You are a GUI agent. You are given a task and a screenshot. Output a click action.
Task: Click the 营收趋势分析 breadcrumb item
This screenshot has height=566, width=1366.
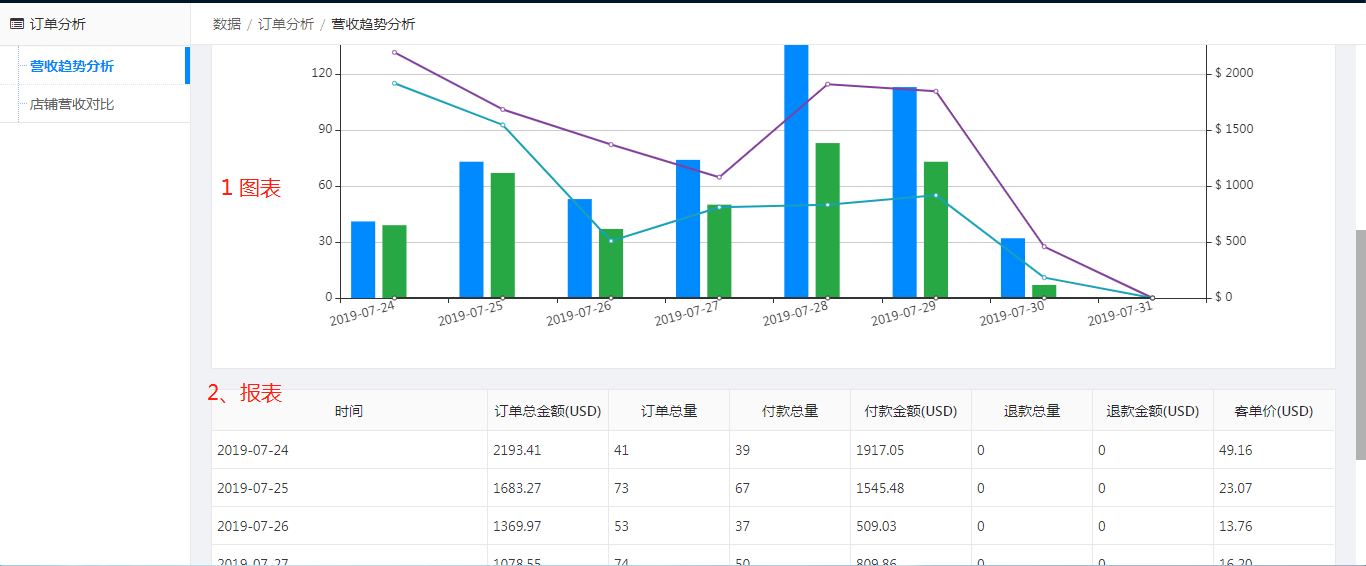click(373, 24)
